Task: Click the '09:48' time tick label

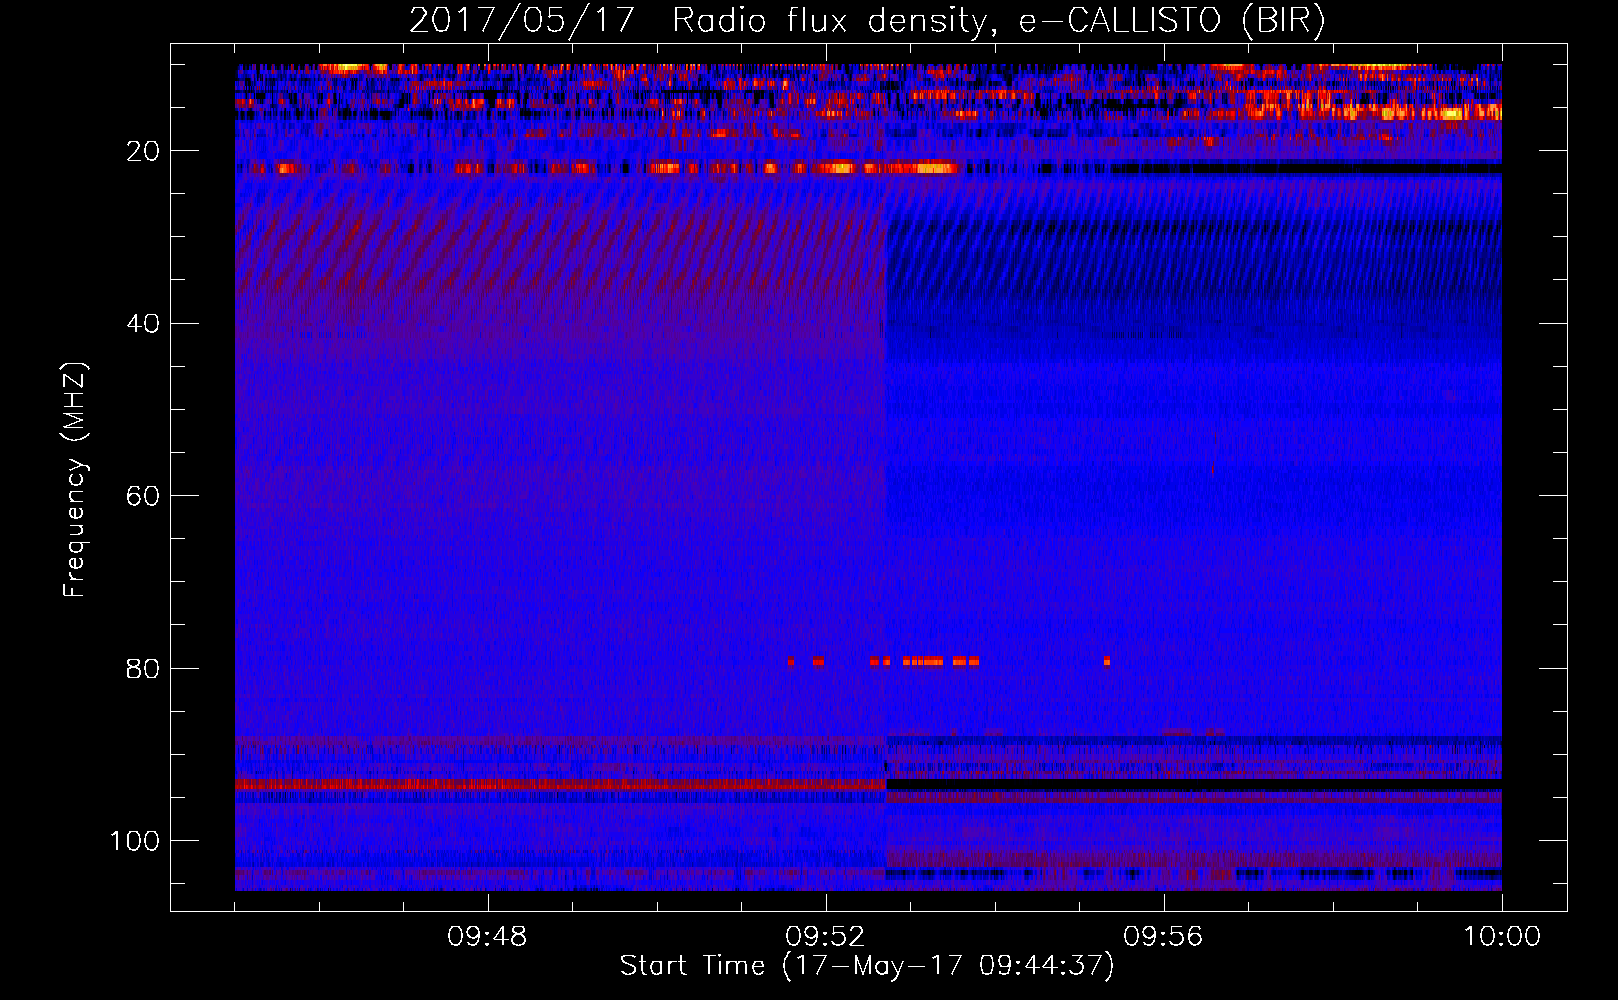Action: 487,937
